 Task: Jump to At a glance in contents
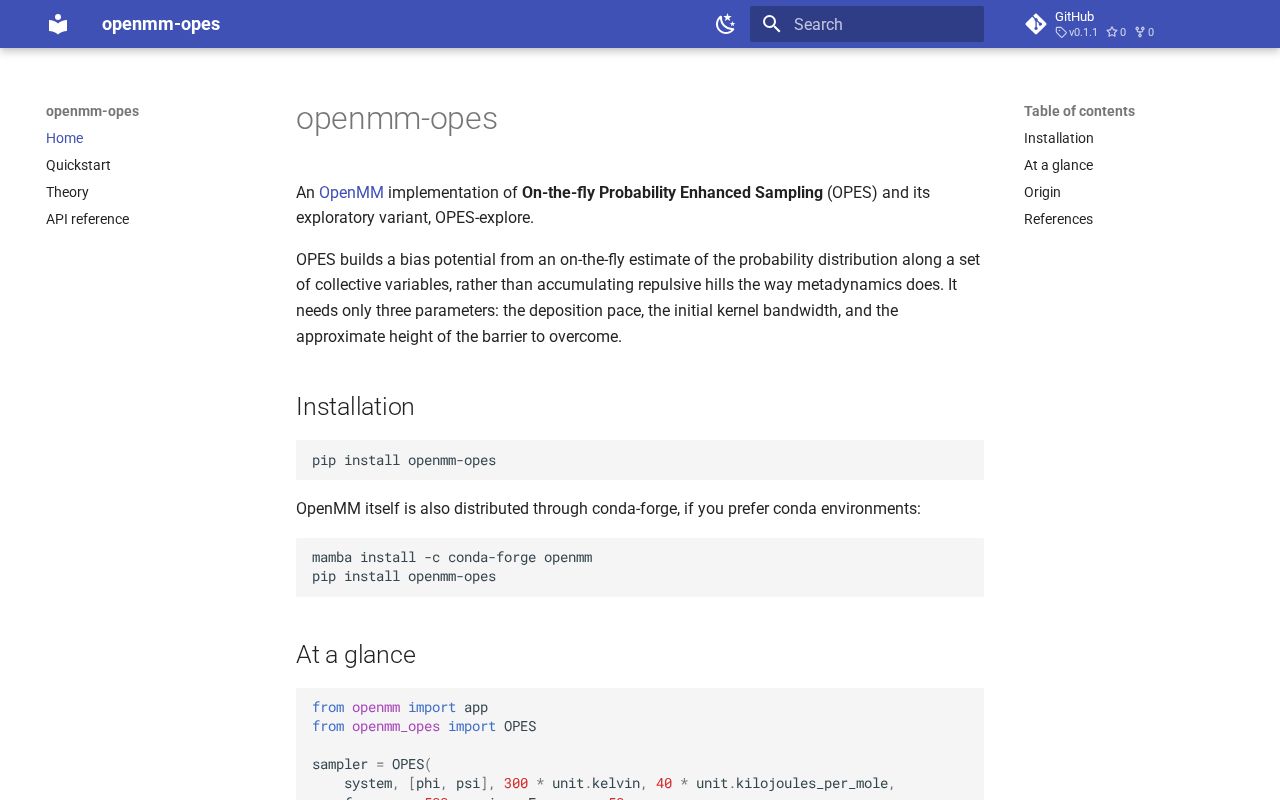point(1058,165)
